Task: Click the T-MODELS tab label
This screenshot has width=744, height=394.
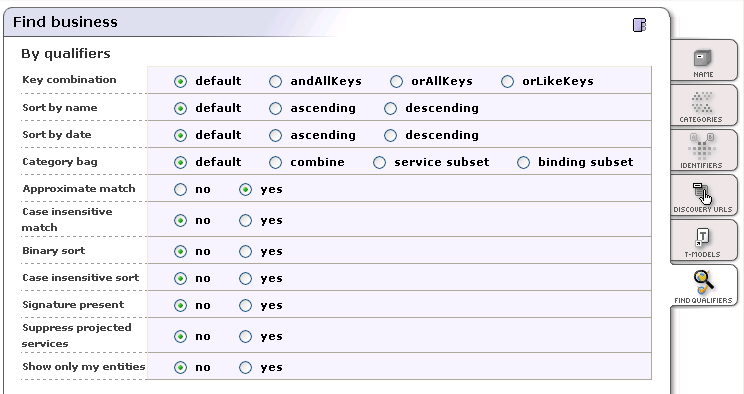Action: [x=702, y=254]
